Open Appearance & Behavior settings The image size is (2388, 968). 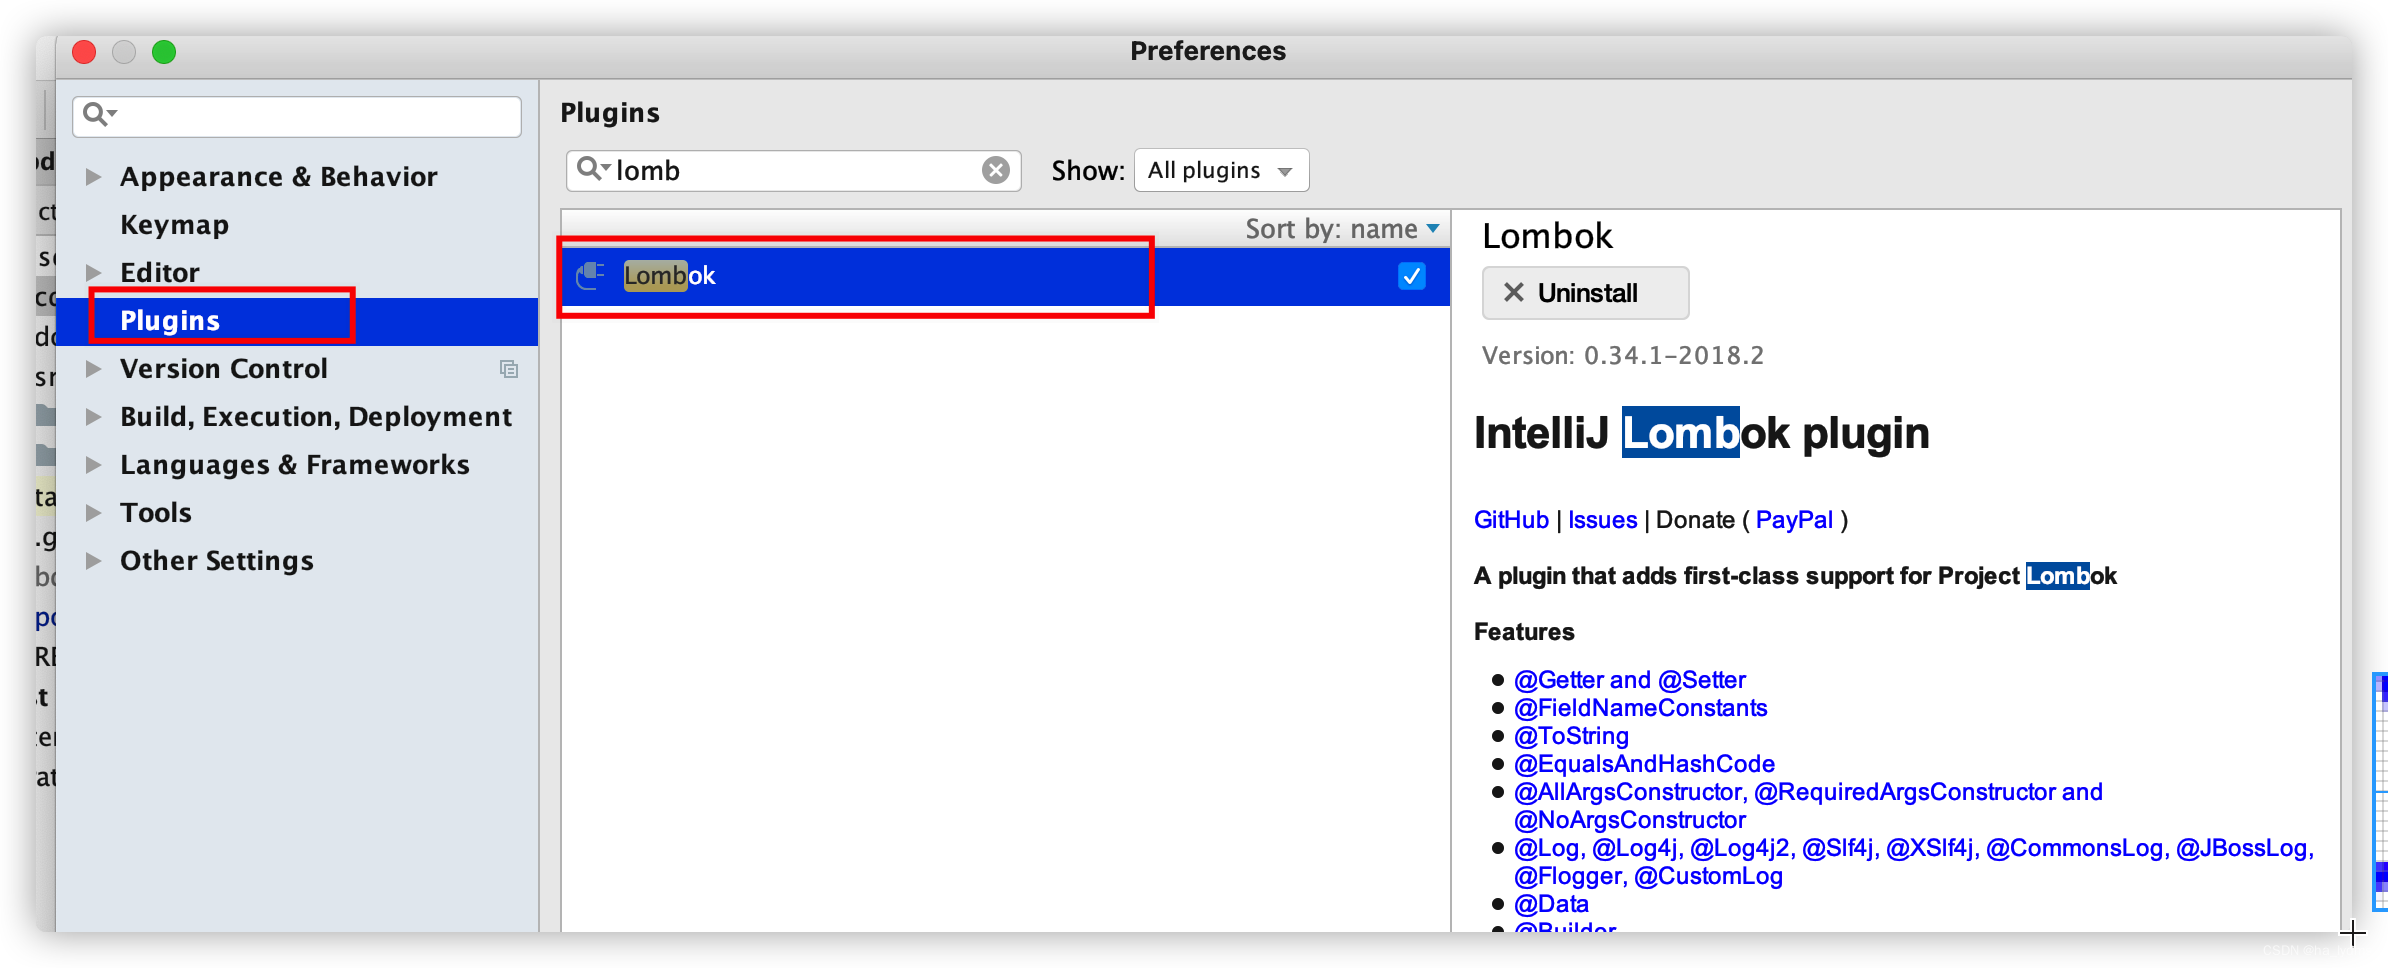click(279, 177)
